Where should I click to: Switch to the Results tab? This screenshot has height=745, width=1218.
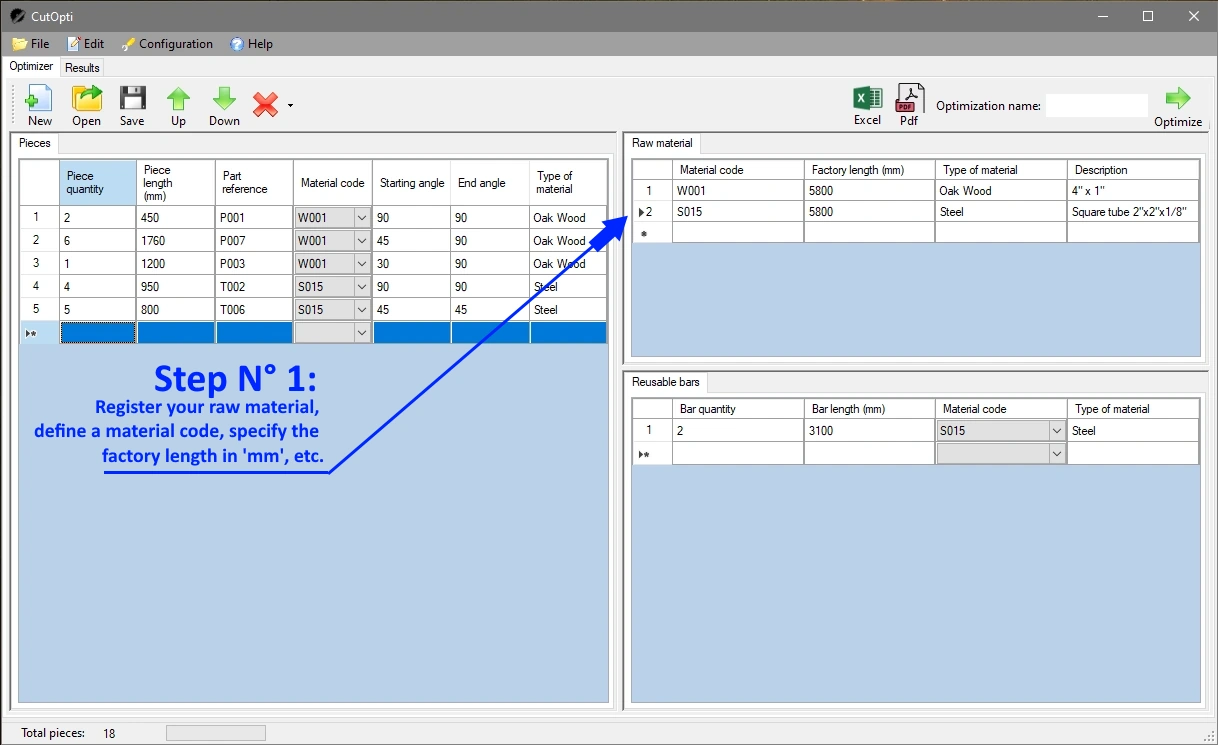click(x=82, y=68)
